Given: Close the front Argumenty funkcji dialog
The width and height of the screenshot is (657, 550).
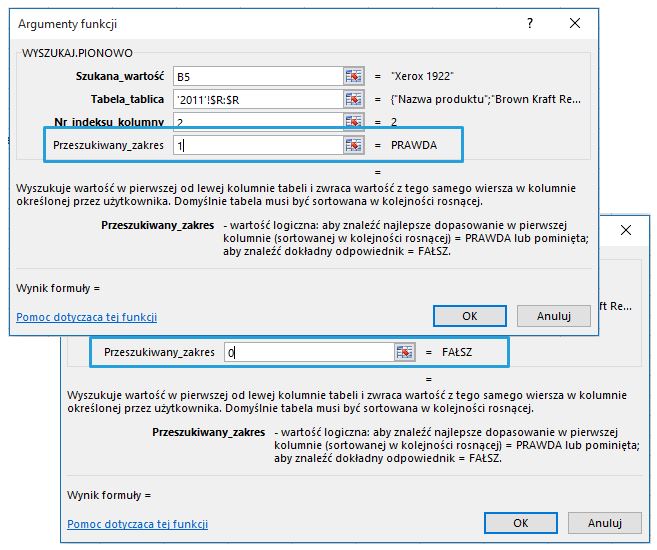Looking at the screenshot, I should pos(574,23).
